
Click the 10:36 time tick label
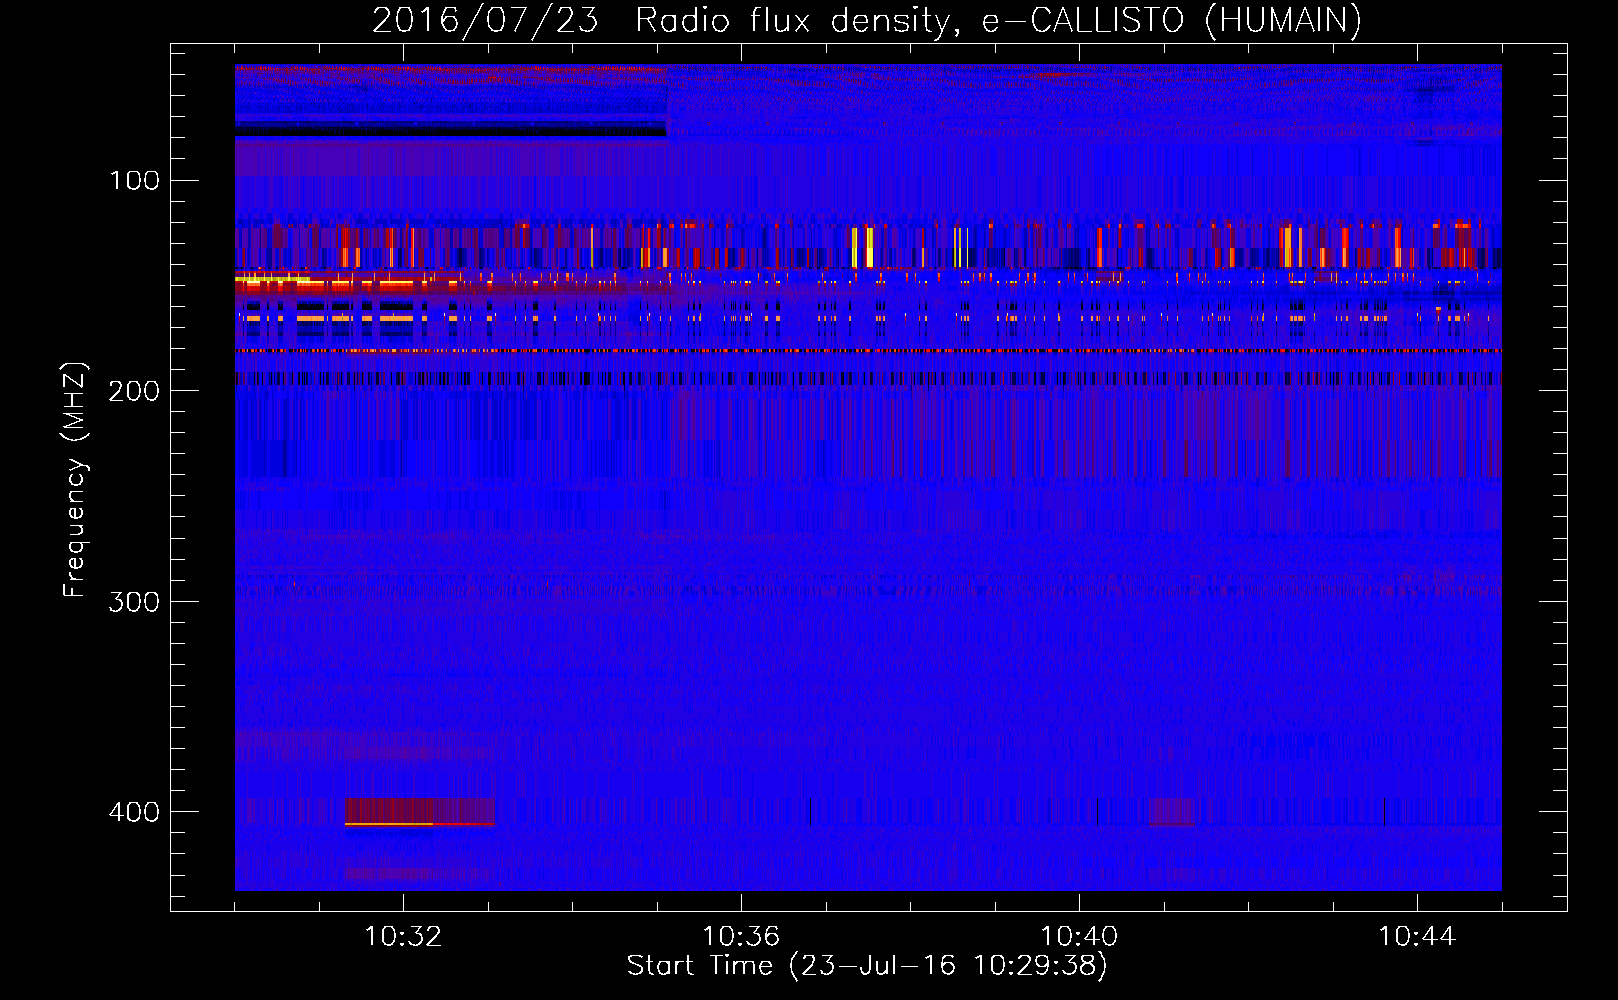pyautogui.click(x=741, y=936)
